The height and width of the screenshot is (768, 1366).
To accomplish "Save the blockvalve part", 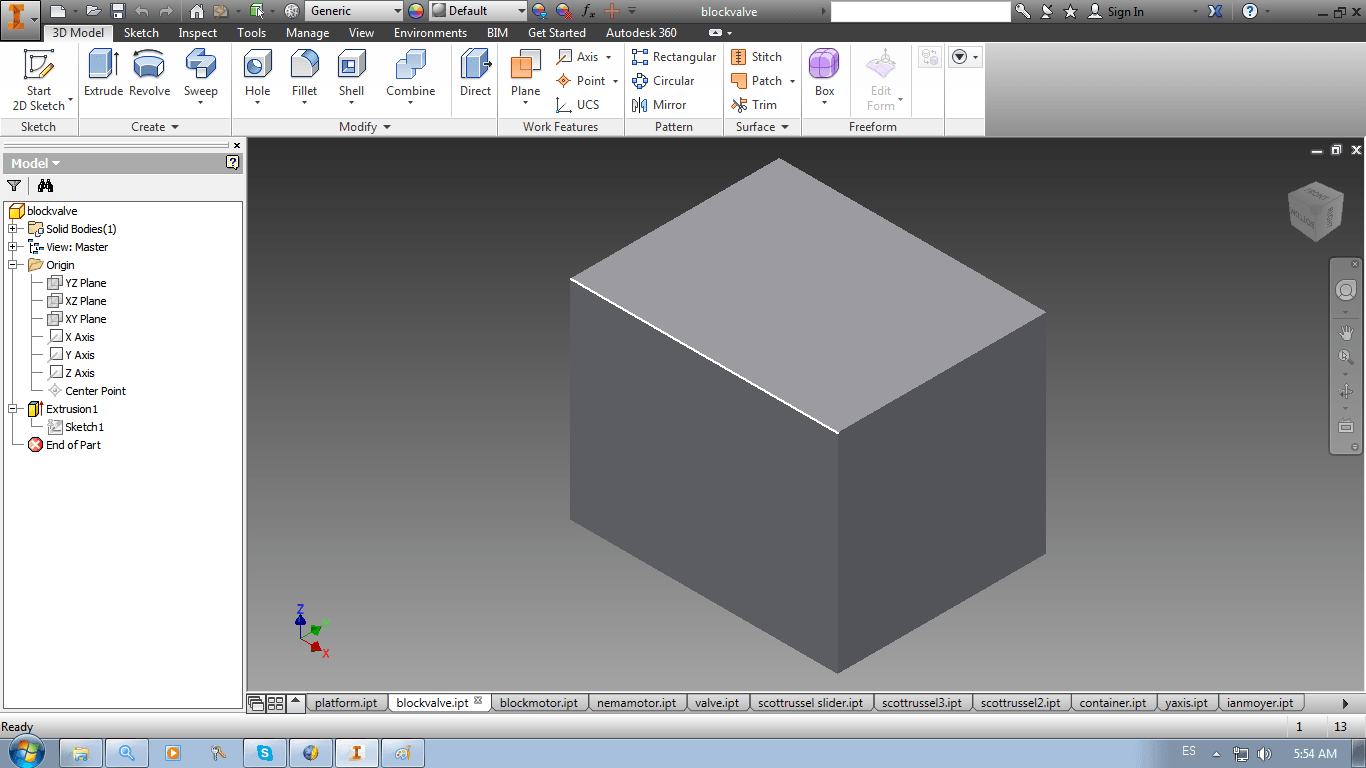I will (x=118, y=11).
